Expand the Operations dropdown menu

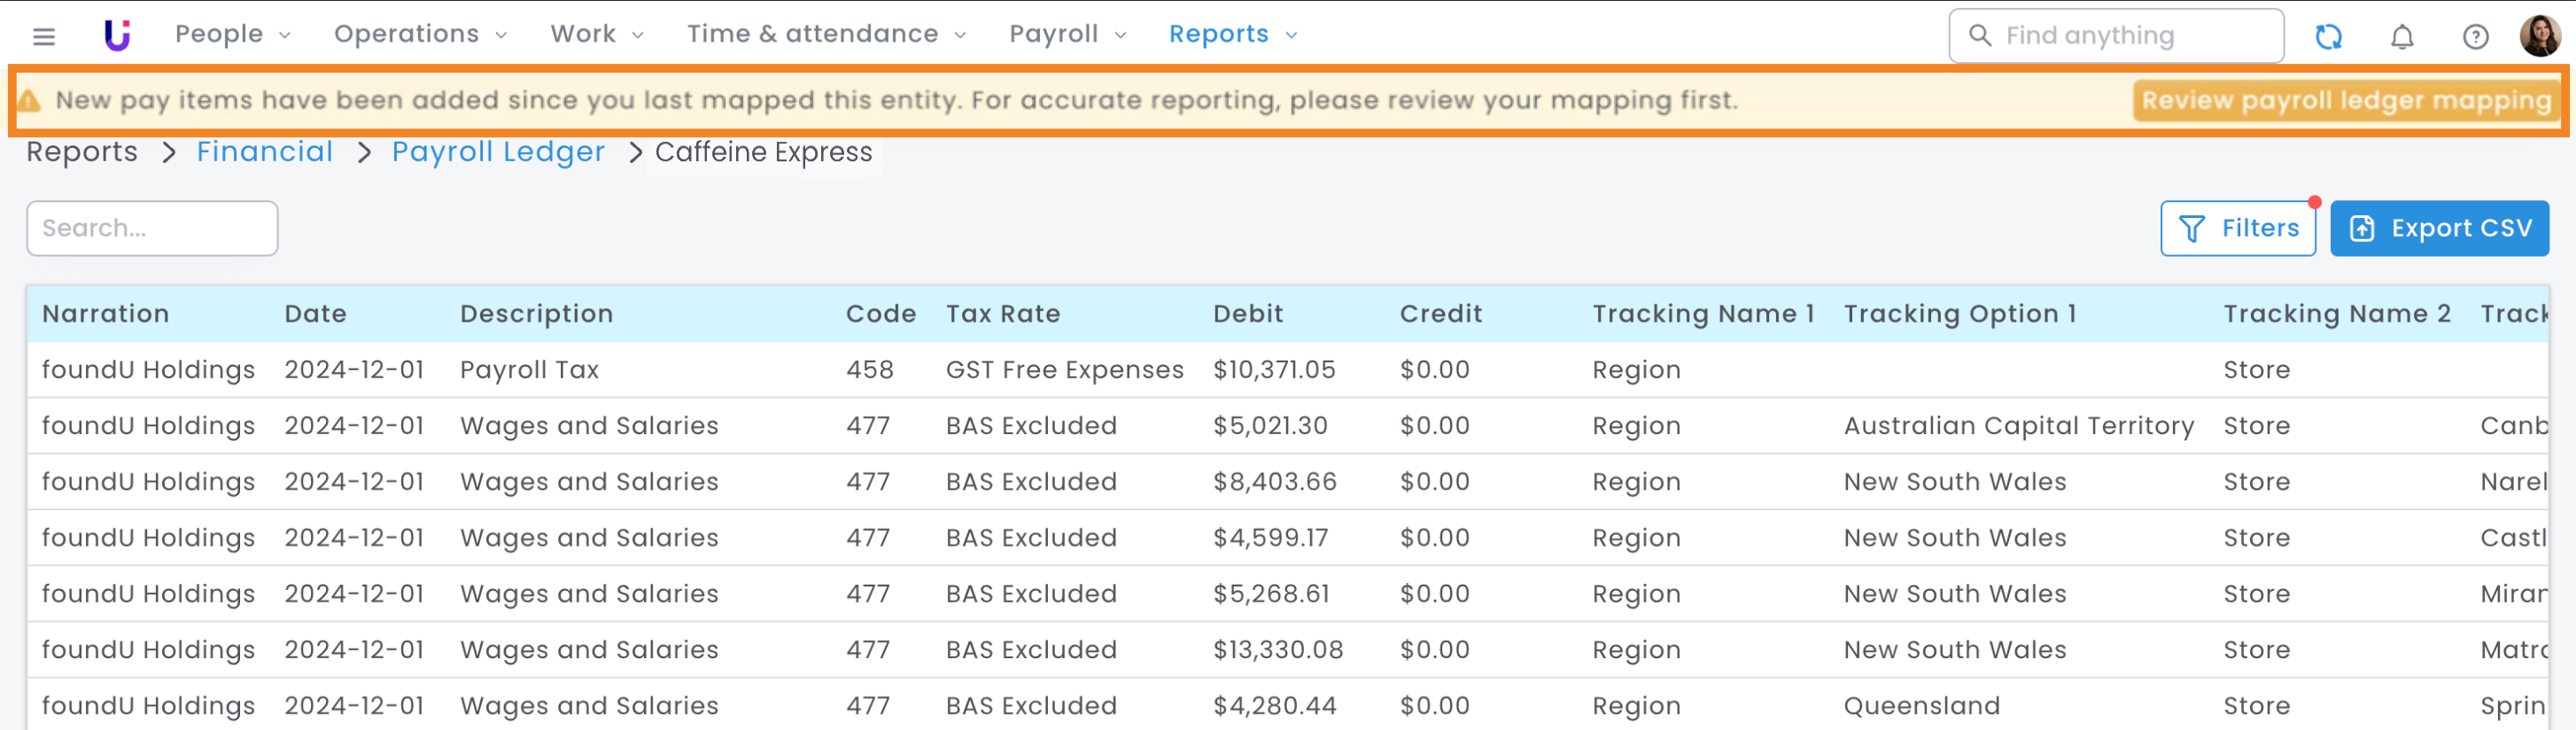(x=420, y=34)
